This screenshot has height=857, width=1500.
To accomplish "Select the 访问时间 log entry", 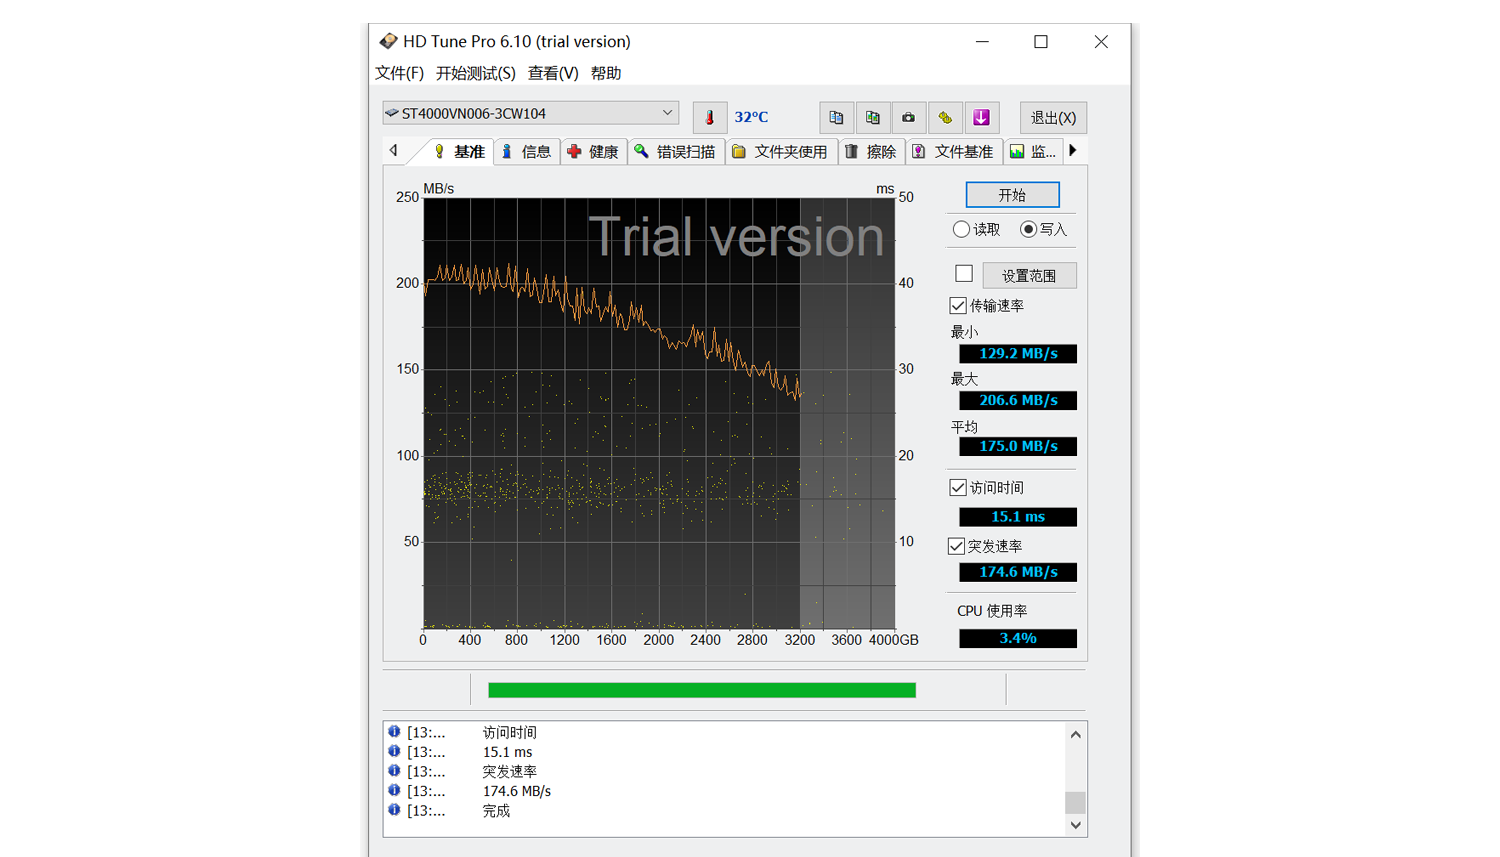I will [510, 732].
